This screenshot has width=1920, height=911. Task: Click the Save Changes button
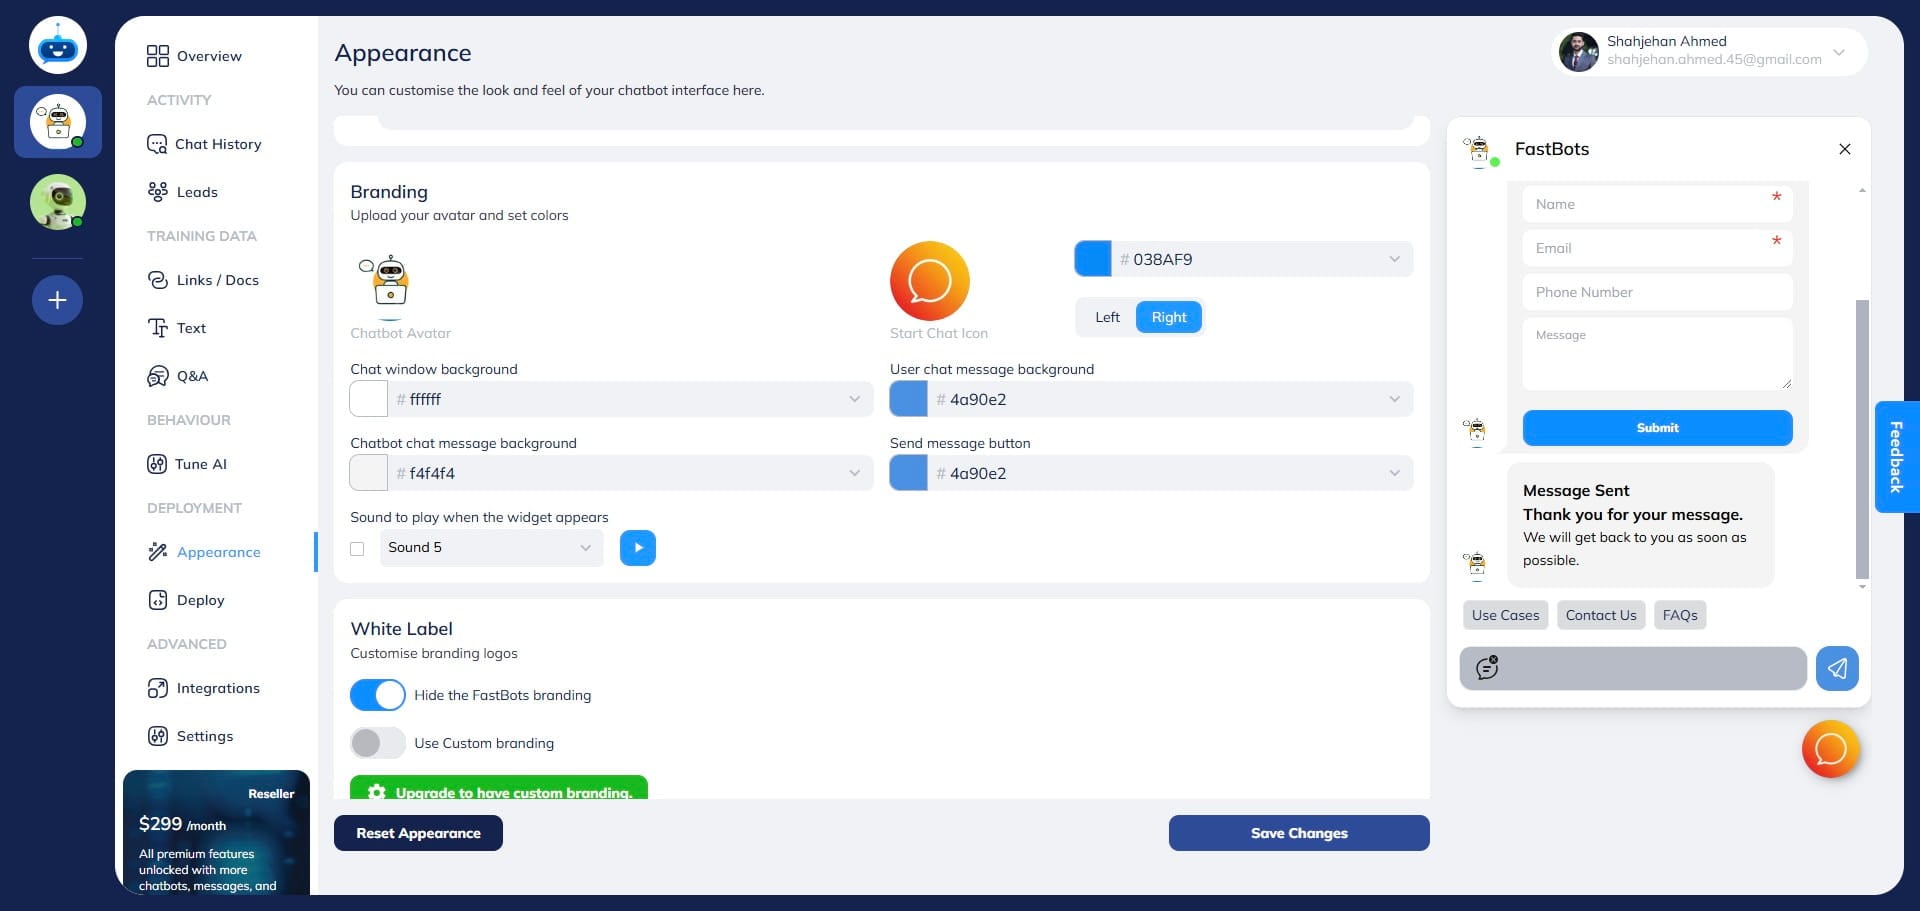click(1299, 832)
